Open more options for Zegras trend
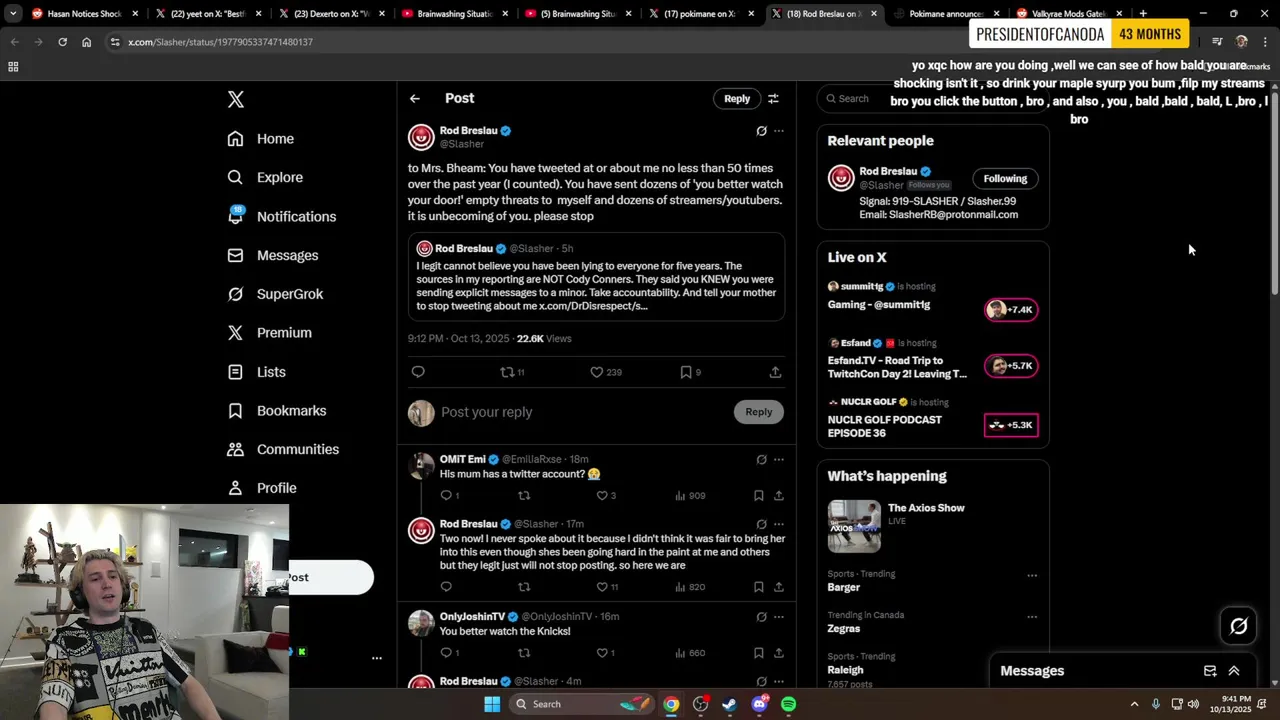 [1032, 616]
